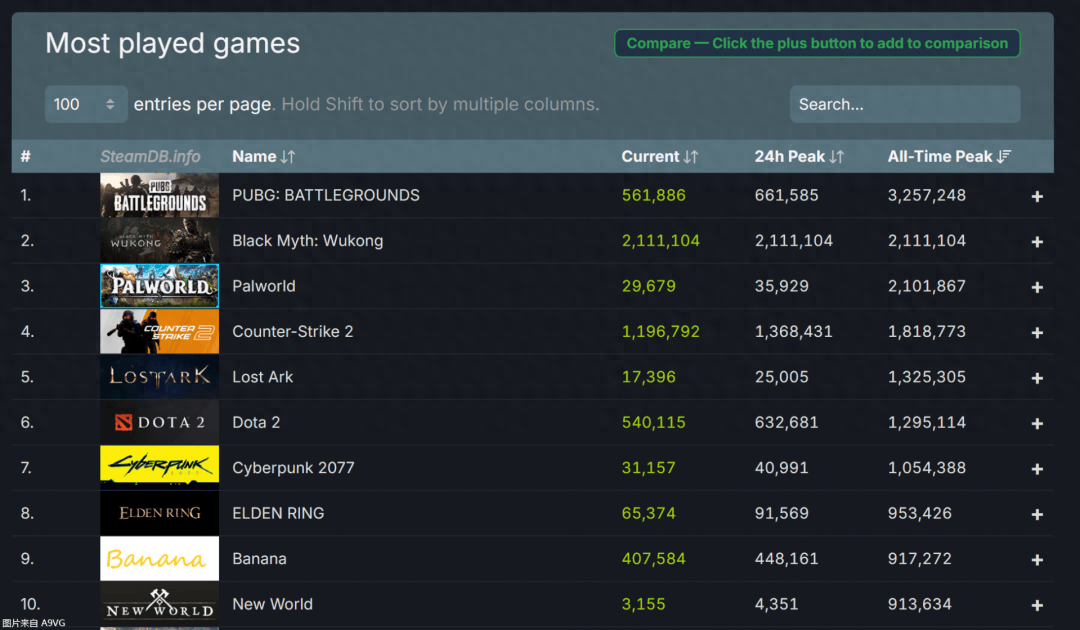Viewport: 1080px width, 630px height.
Task: Click the plus icon in Banana row
Action: coord(1037,560)
